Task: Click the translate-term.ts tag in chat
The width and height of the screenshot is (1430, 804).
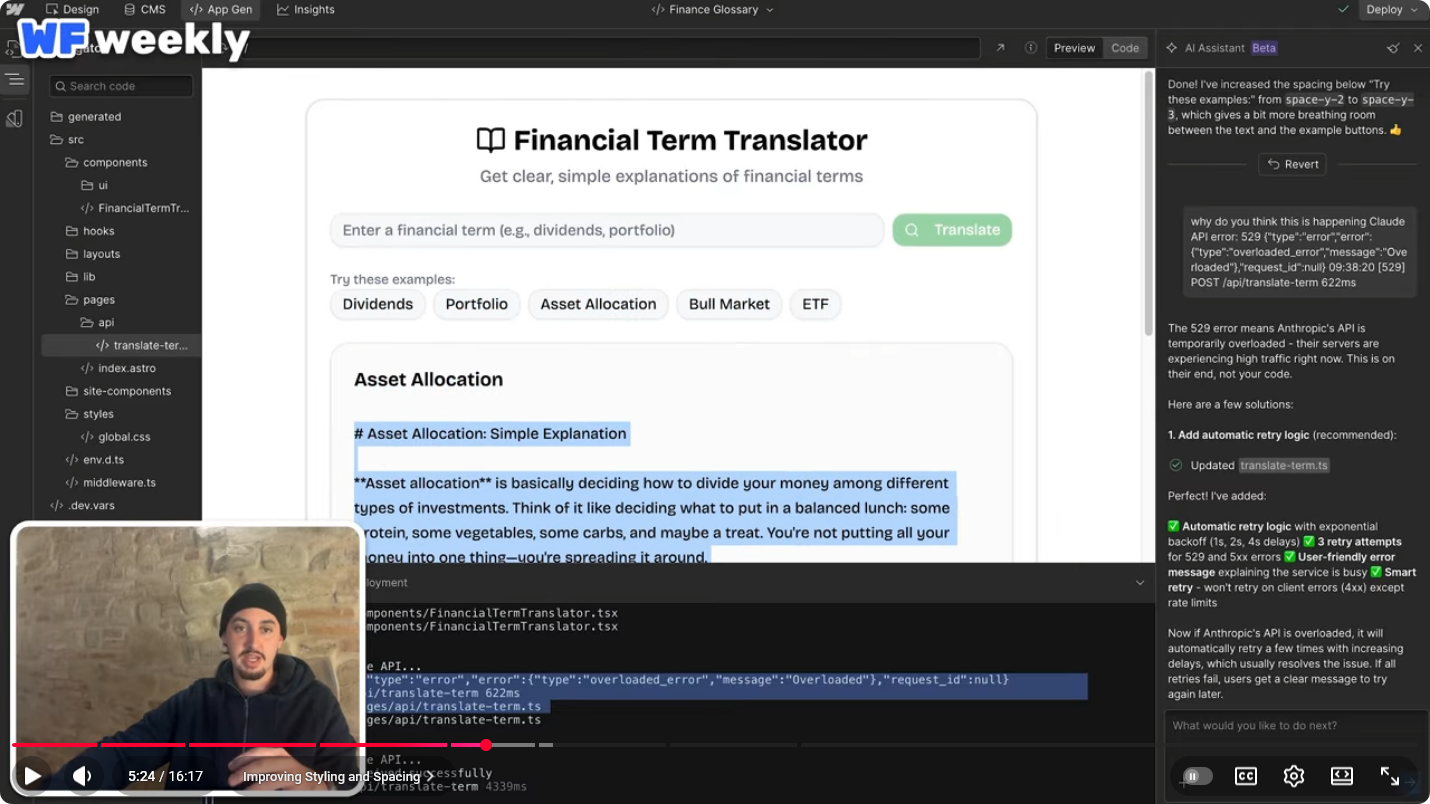Action: click(1284, 465)
